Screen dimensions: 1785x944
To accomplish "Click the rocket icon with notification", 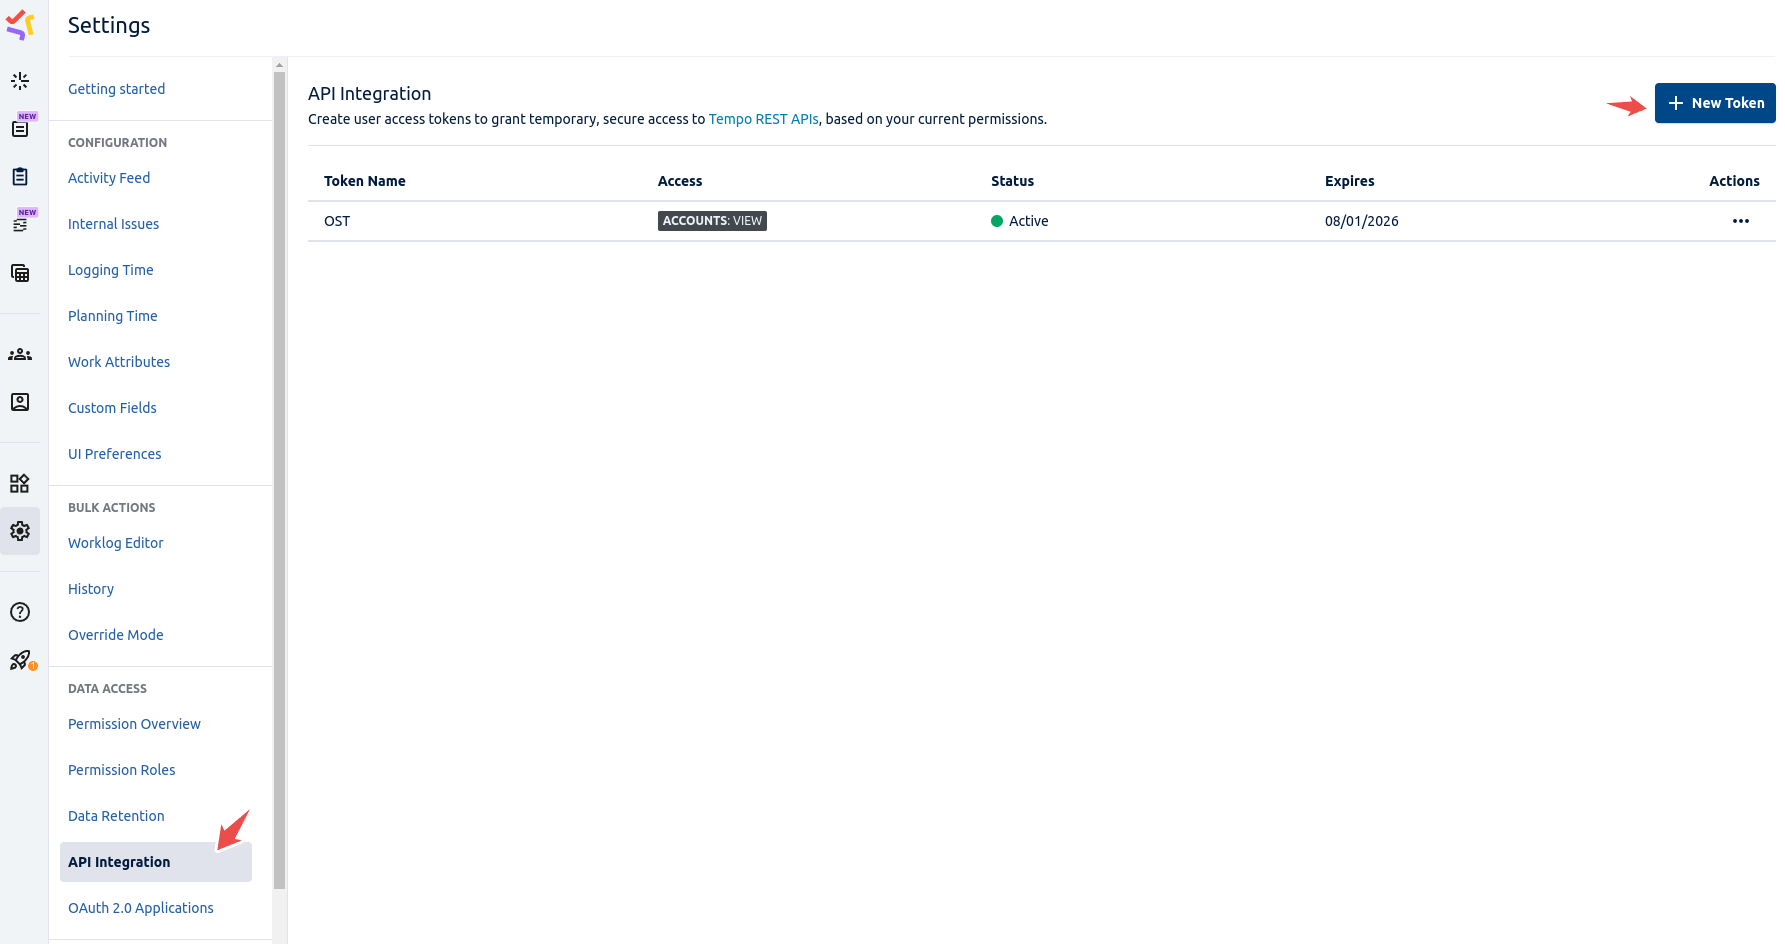I will coord(20,660).
